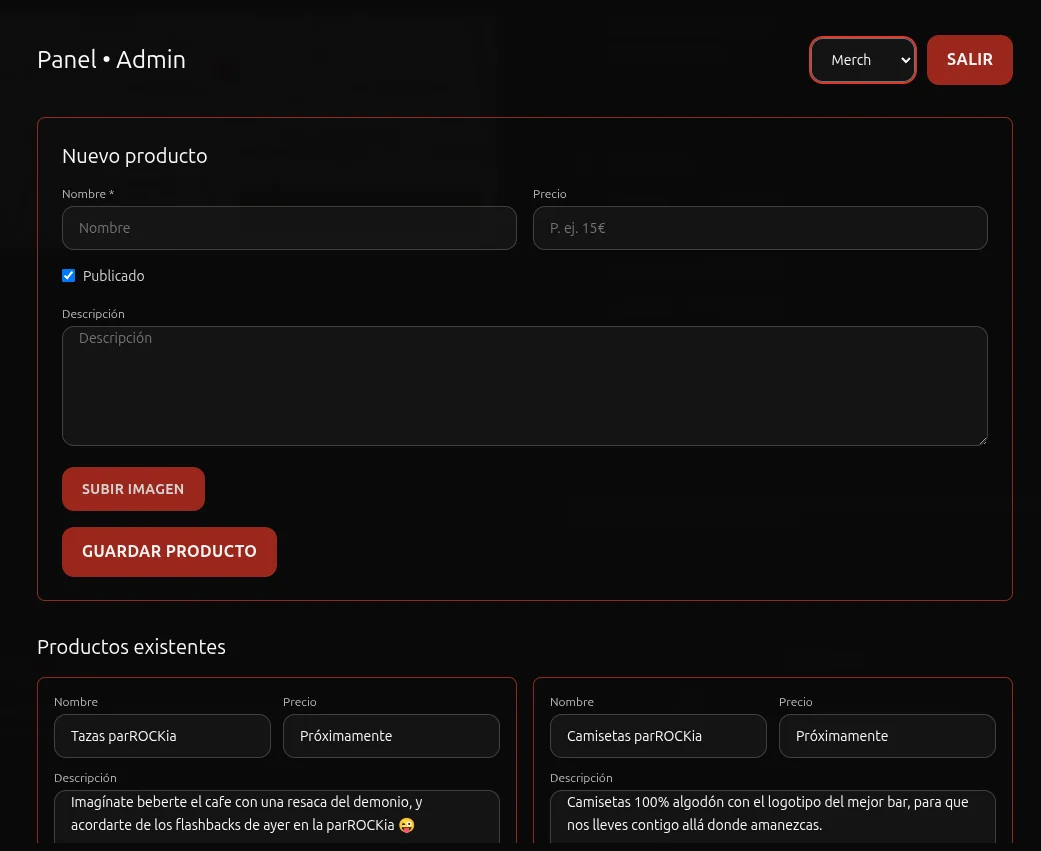Click inside the Descripción textarea

(525, 385)
